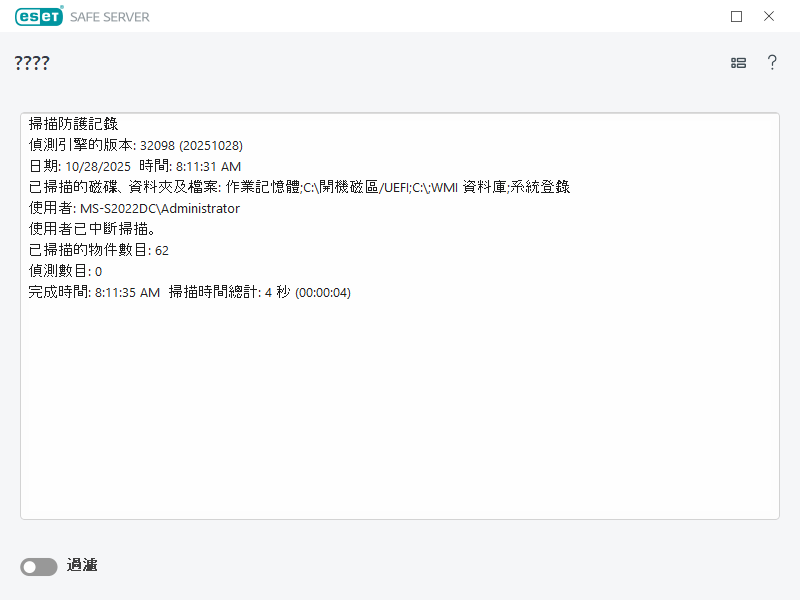Click the 使用者已中斷掃描。 line
800x600 pixels.
(92, 229)
